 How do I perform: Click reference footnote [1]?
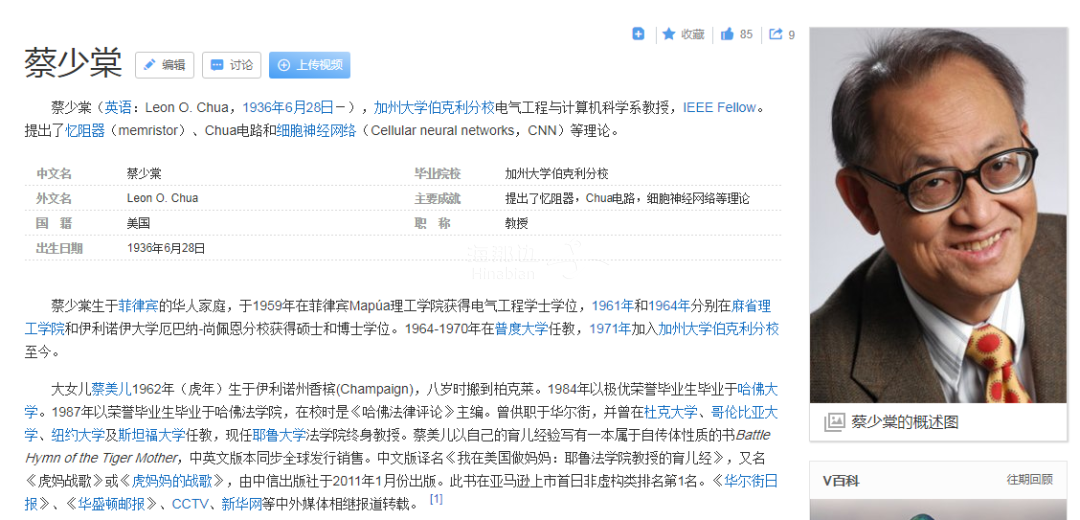436,498
